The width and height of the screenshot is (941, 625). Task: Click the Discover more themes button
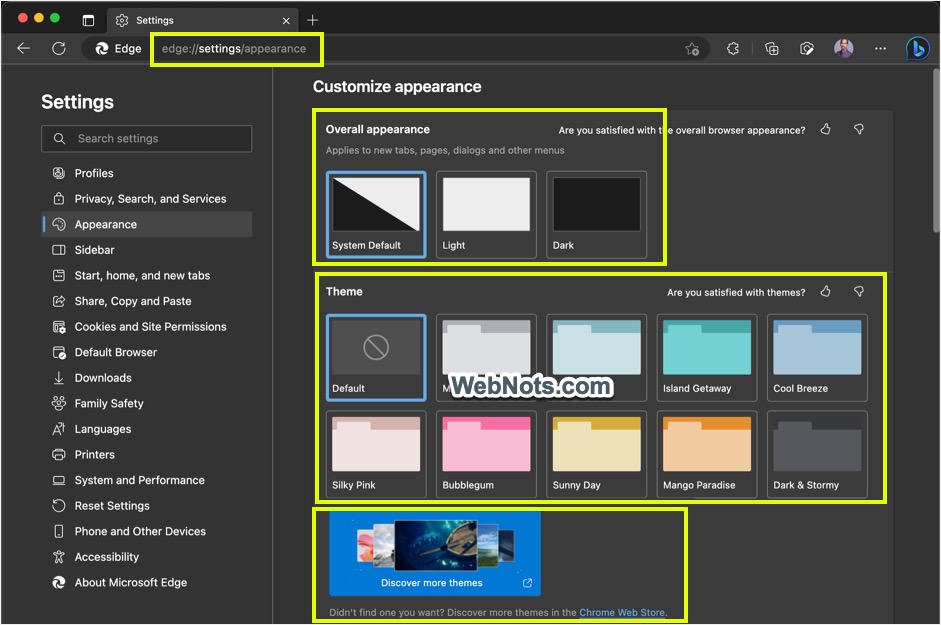(x=434, y=554)
